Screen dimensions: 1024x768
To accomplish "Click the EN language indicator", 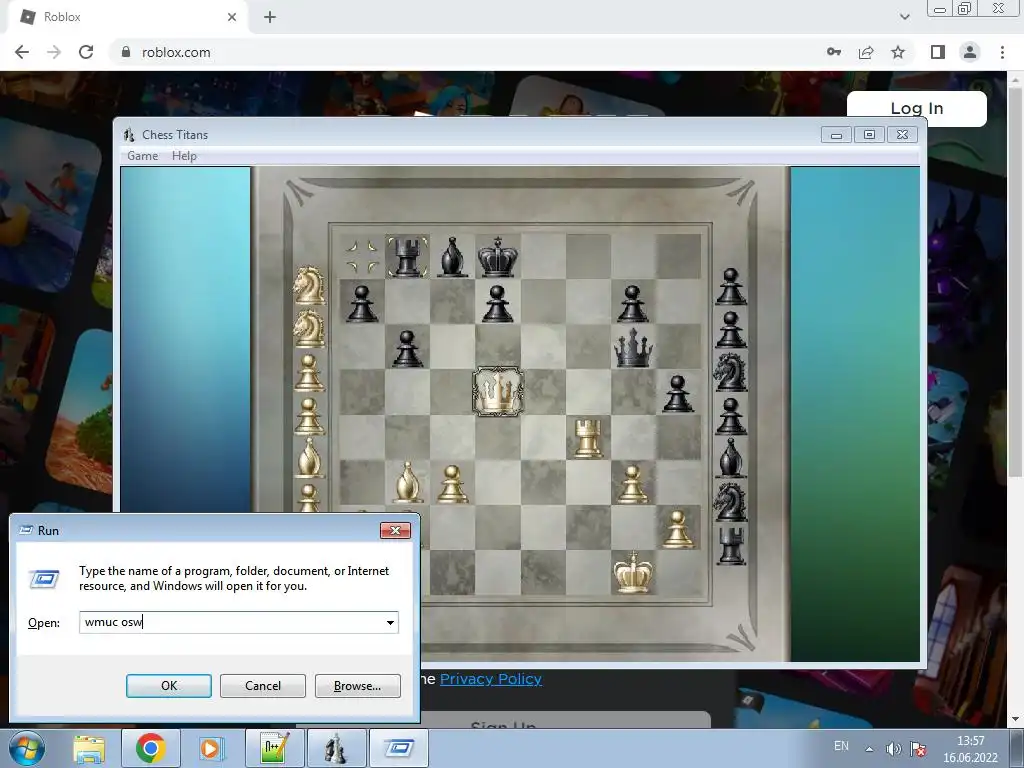I will [841, 746].
